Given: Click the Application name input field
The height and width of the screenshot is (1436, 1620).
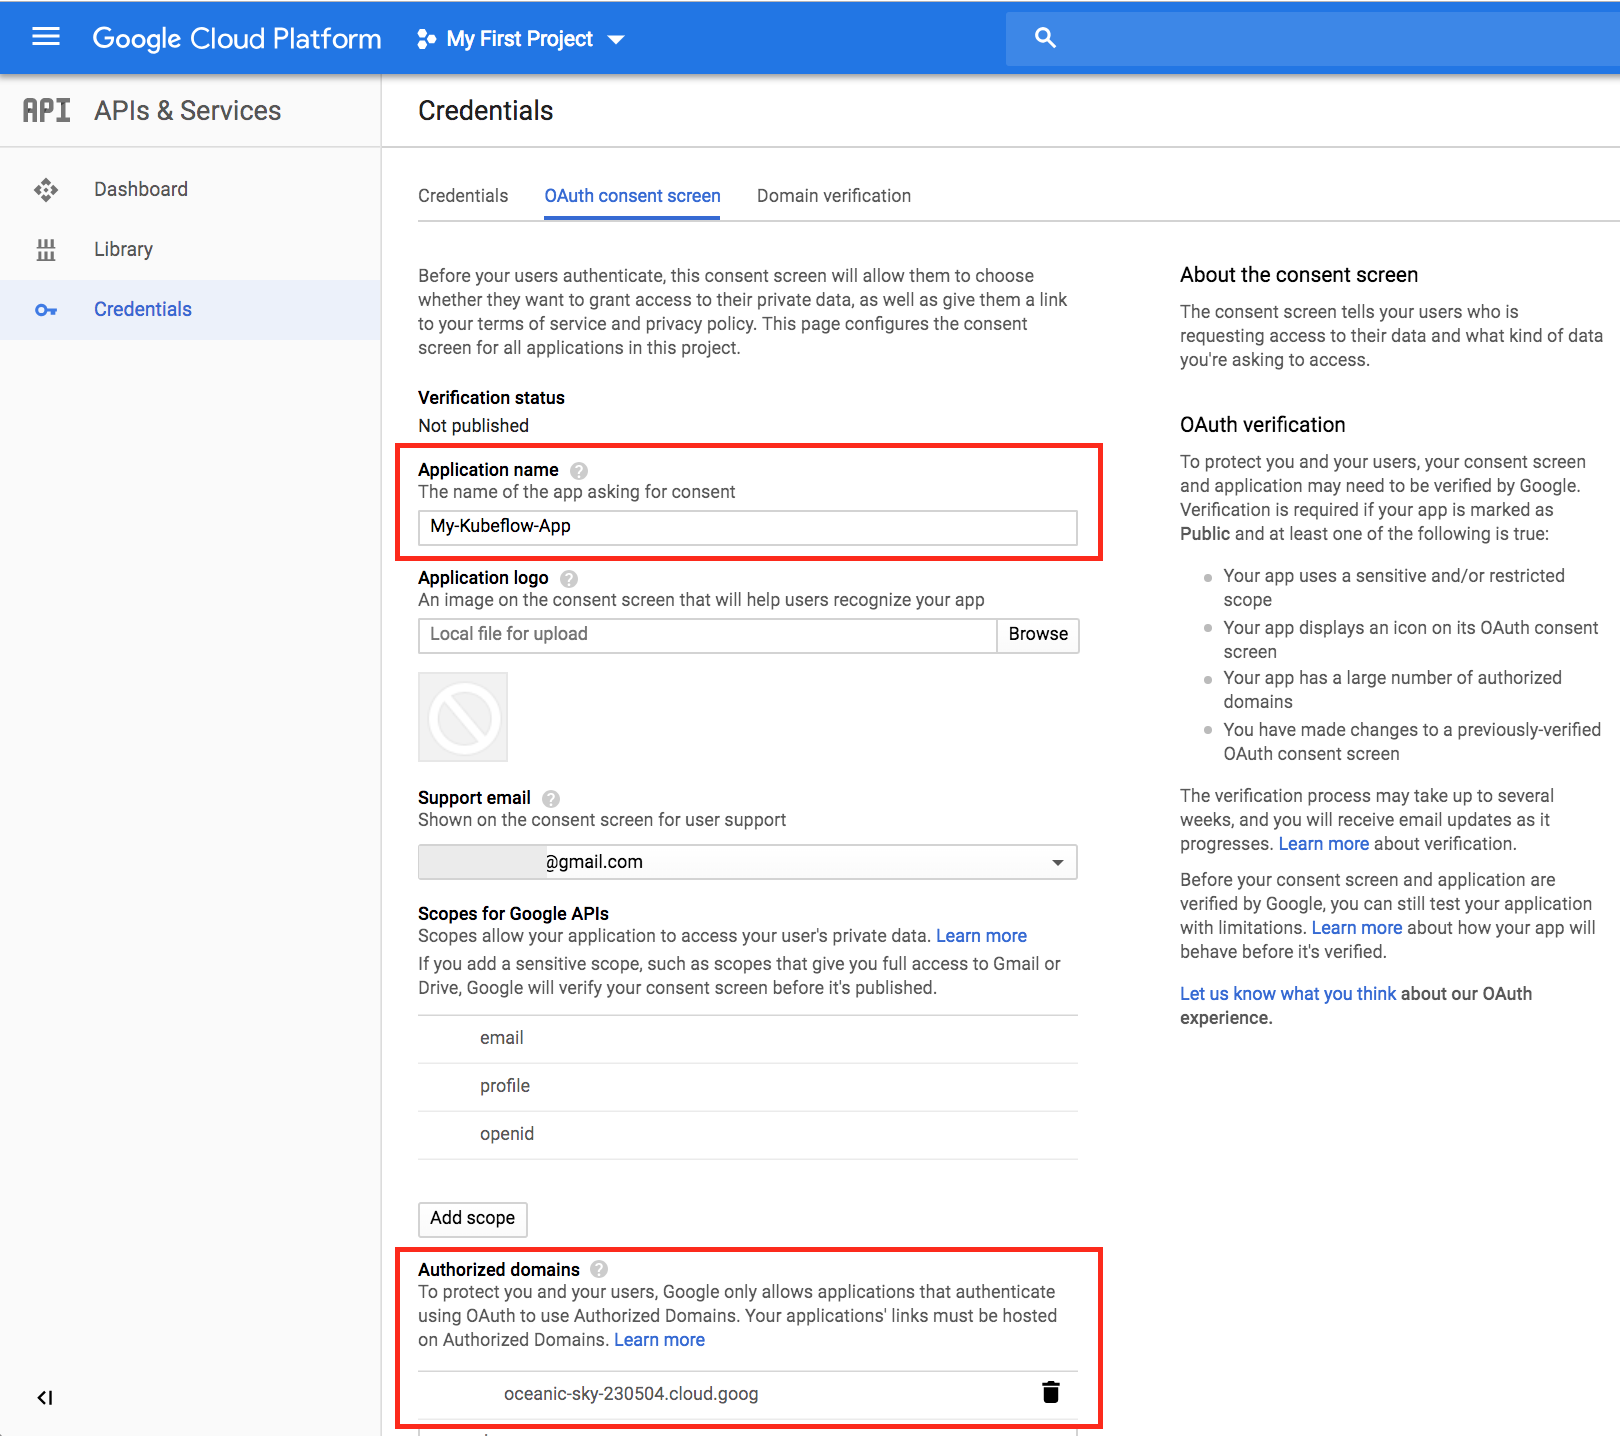Looking at the screenshot, I should click(x=748, y=527).
